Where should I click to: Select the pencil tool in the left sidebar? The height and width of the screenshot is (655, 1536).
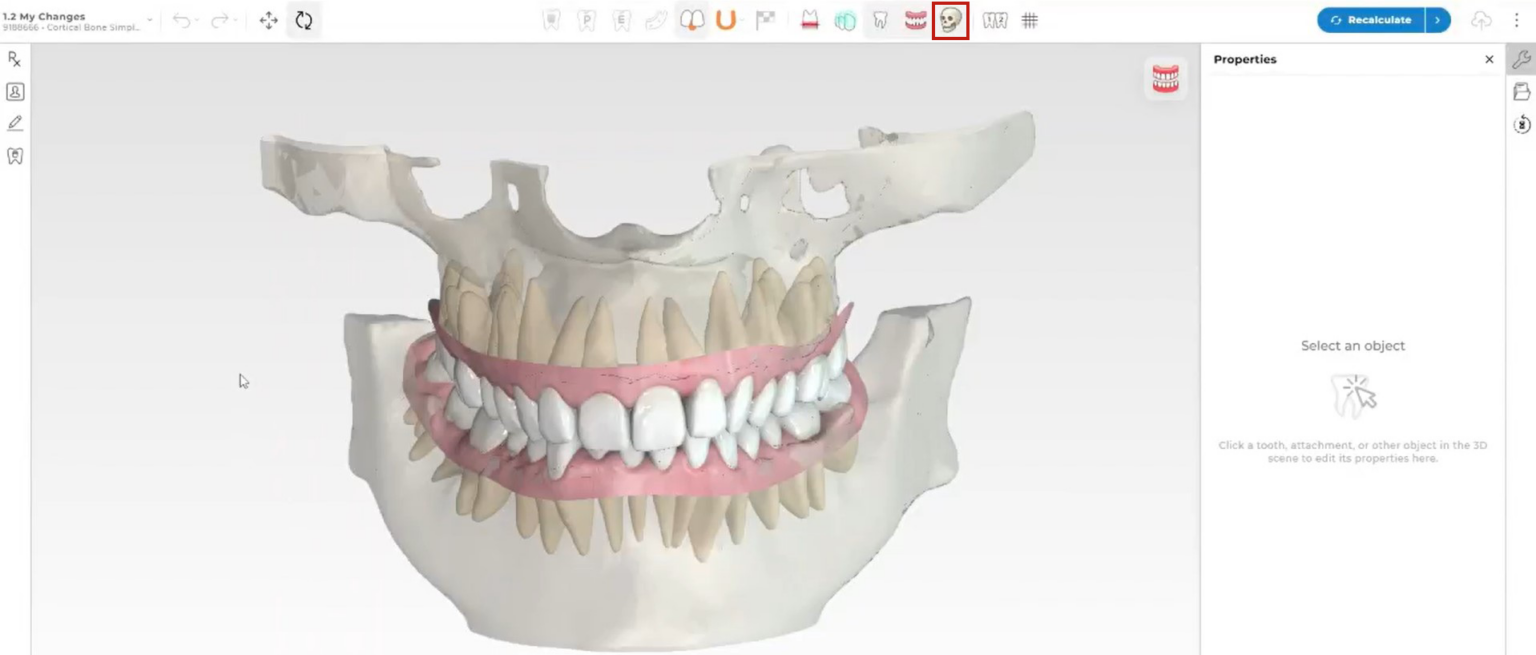click(13, 122)
